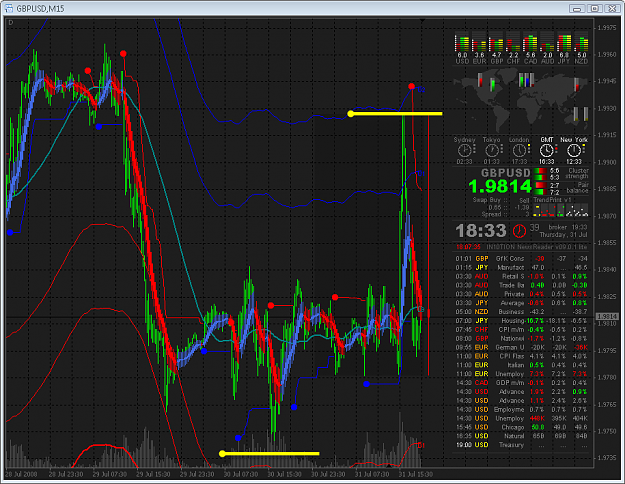This screenshot has width=625, height=484.
Task: Click the '29 Jul 15:30' time axis label
Action: tap(153, 474)
